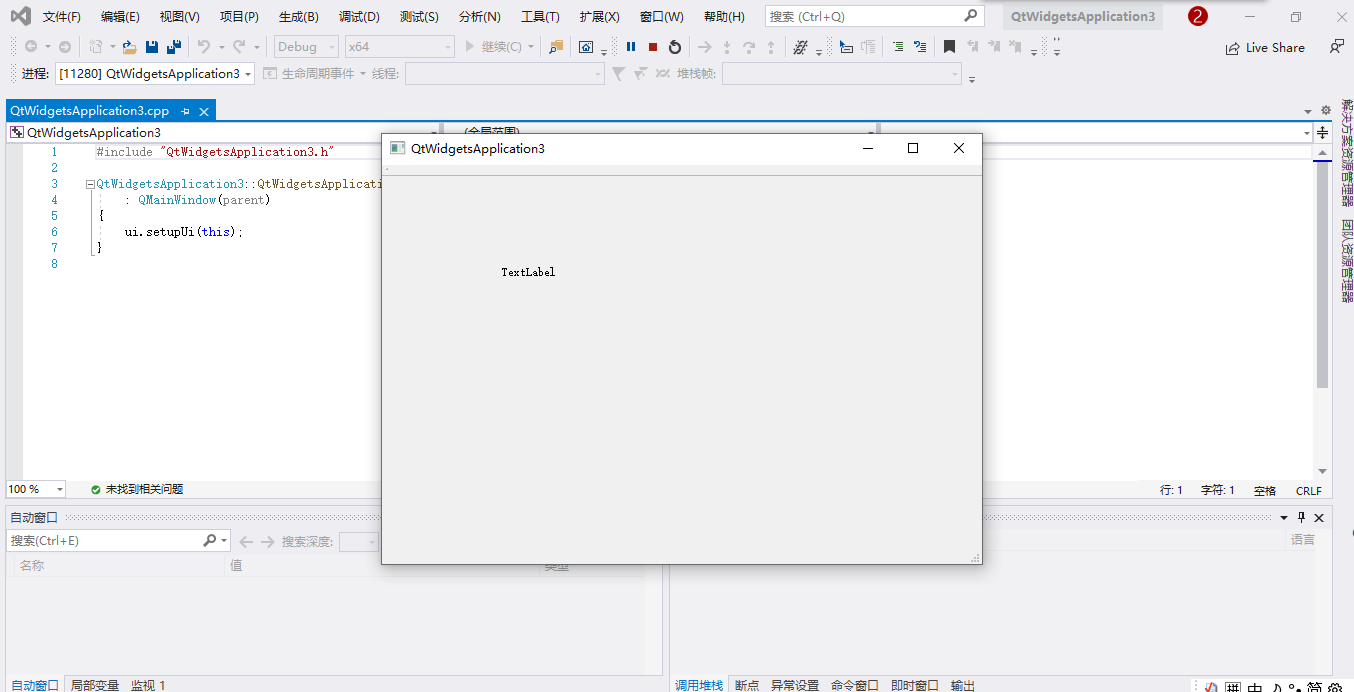Switch to the 监视 1 tab
1354x692 pixels.
coord(148,685)
